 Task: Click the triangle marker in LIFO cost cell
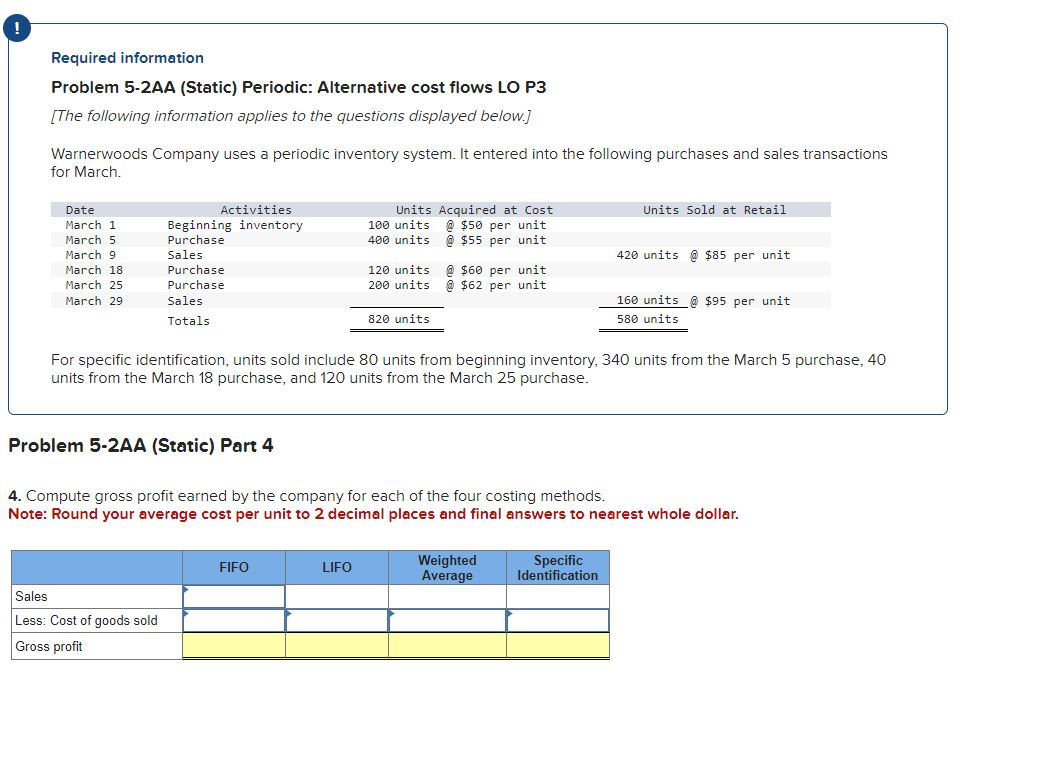288,614
